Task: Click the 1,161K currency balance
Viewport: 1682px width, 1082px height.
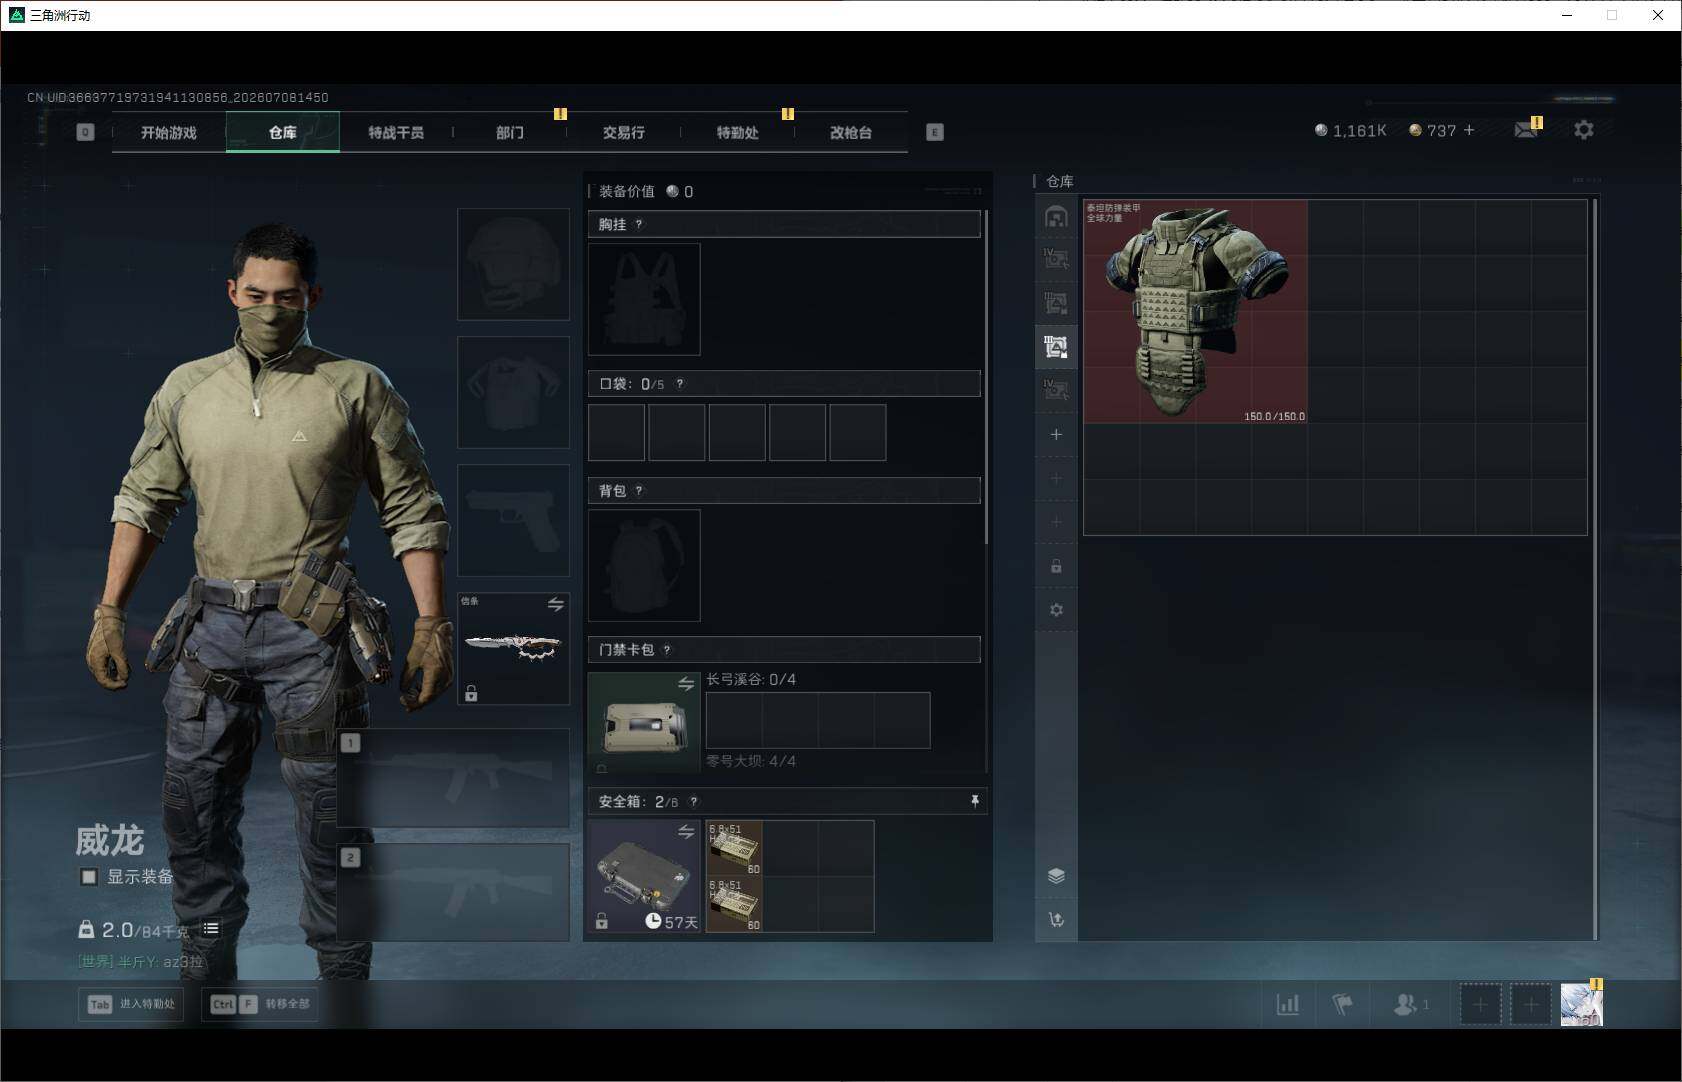Action: 1351,131
